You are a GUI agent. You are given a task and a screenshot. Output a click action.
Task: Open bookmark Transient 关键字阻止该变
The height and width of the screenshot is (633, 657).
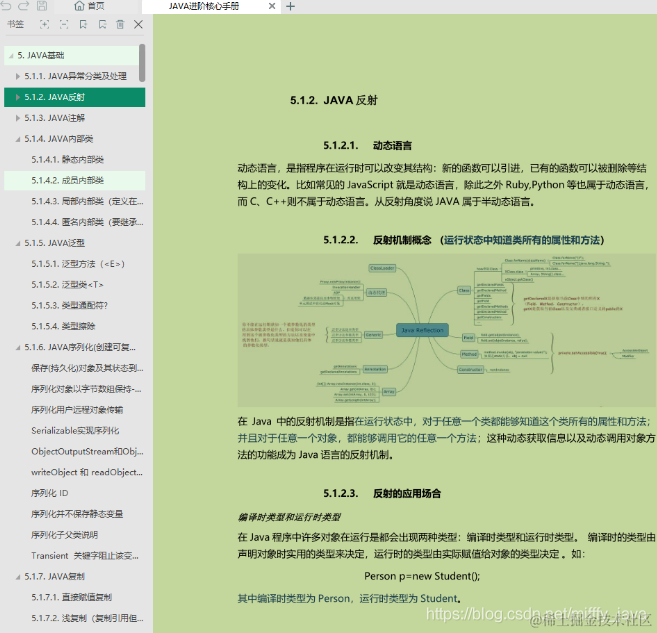85,556
